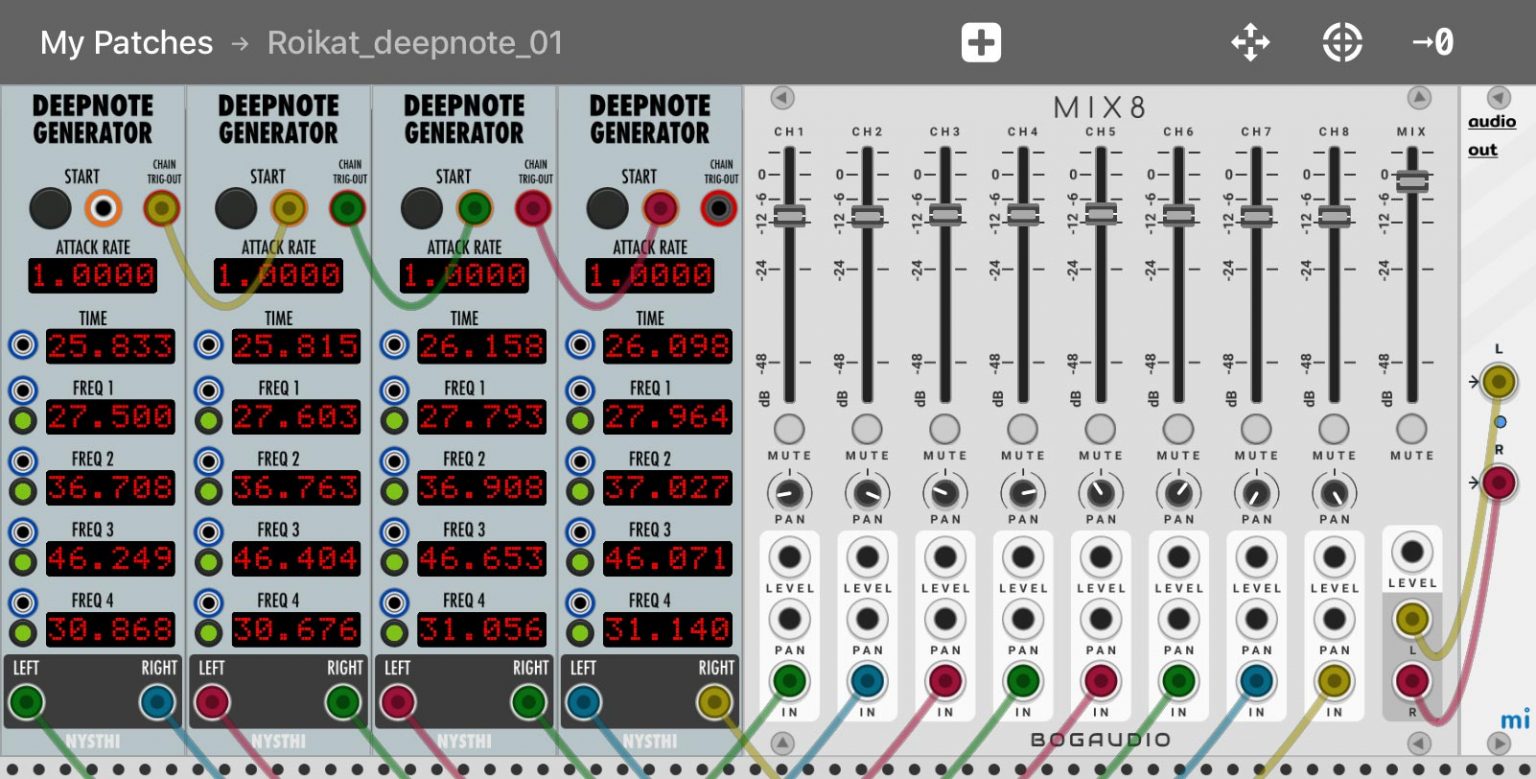This screenshot has height=779, width=1536.
Task: Click the MIX L output jack
Action: (x=1411, y=619)
